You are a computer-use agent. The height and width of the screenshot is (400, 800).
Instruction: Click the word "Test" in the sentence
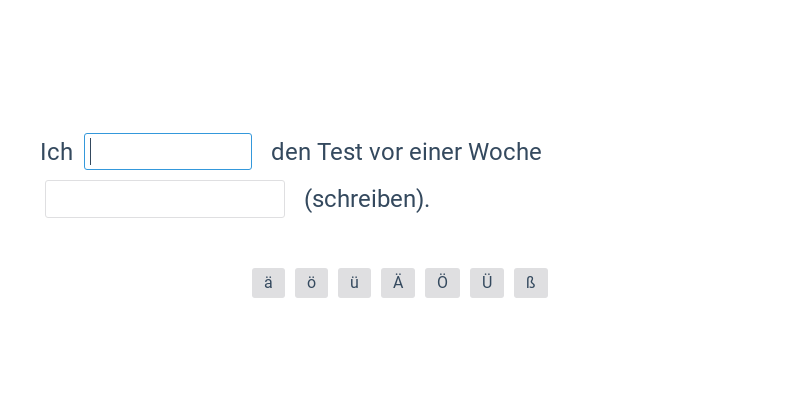coord(340,152)
